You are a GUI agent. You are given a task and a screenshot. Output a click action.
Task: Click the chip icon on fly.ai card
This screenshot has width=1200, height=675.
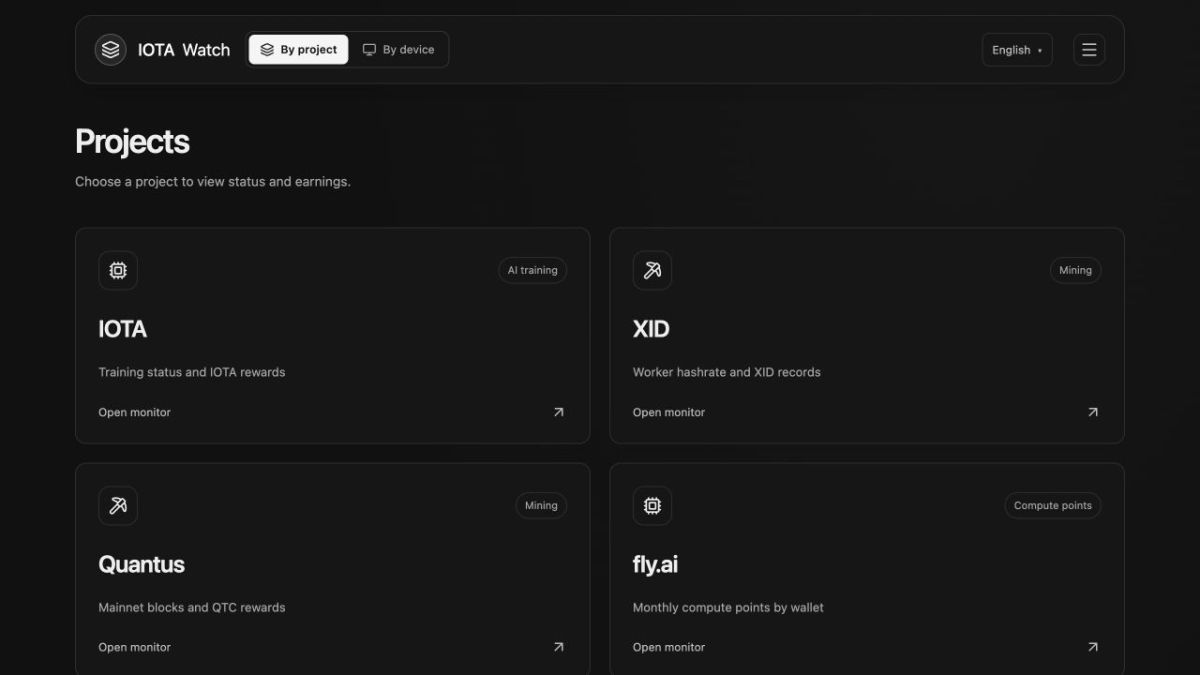point(652,505)
